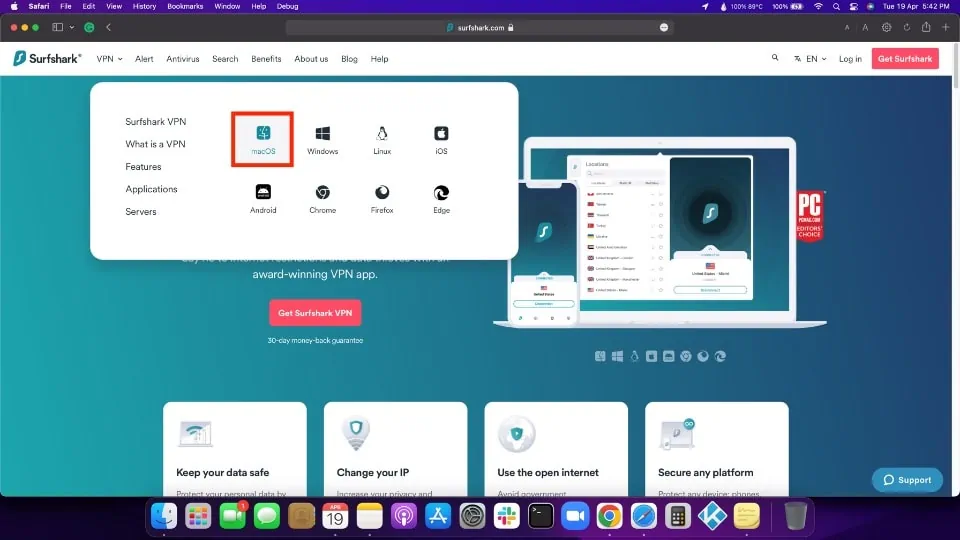Select the macOS app icon
960x540 pixels.
pos(263,140)
